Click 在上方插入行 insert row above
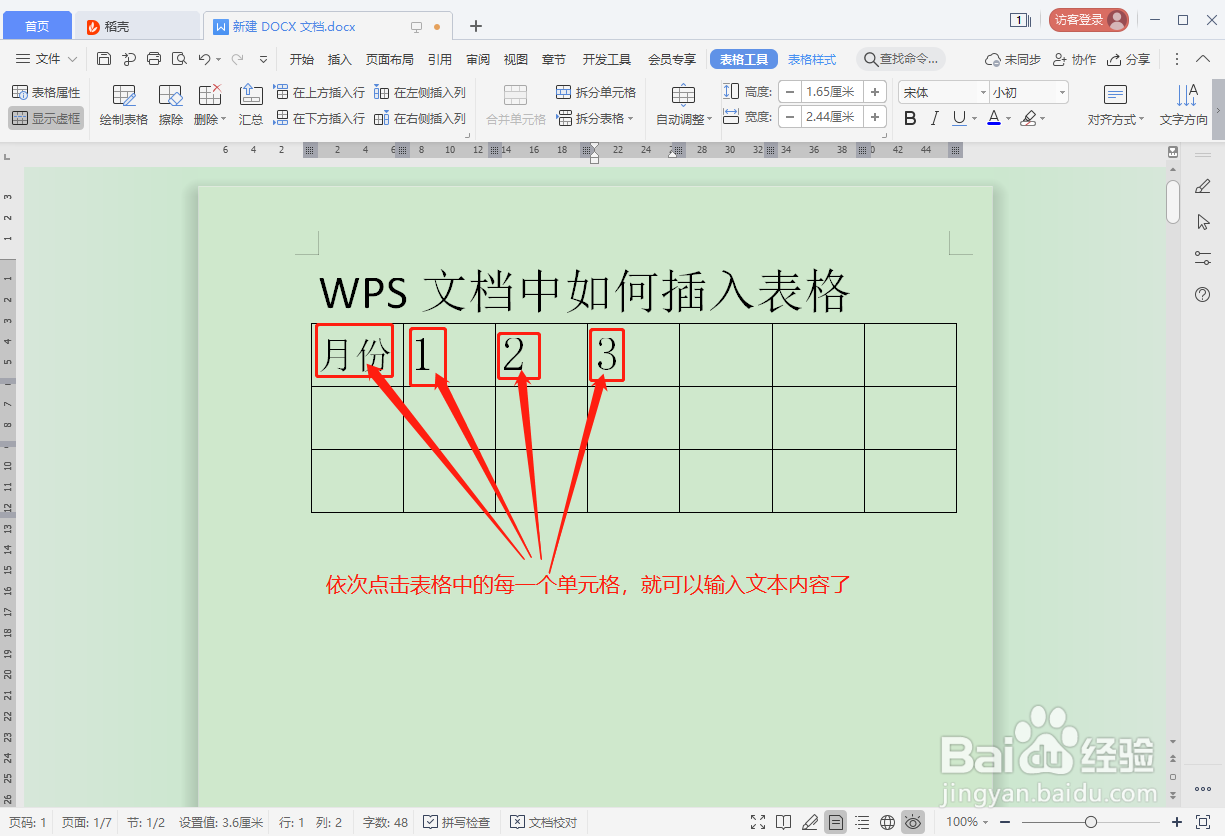The height and width of the screenshot is (836, 1225). [319, 92]
